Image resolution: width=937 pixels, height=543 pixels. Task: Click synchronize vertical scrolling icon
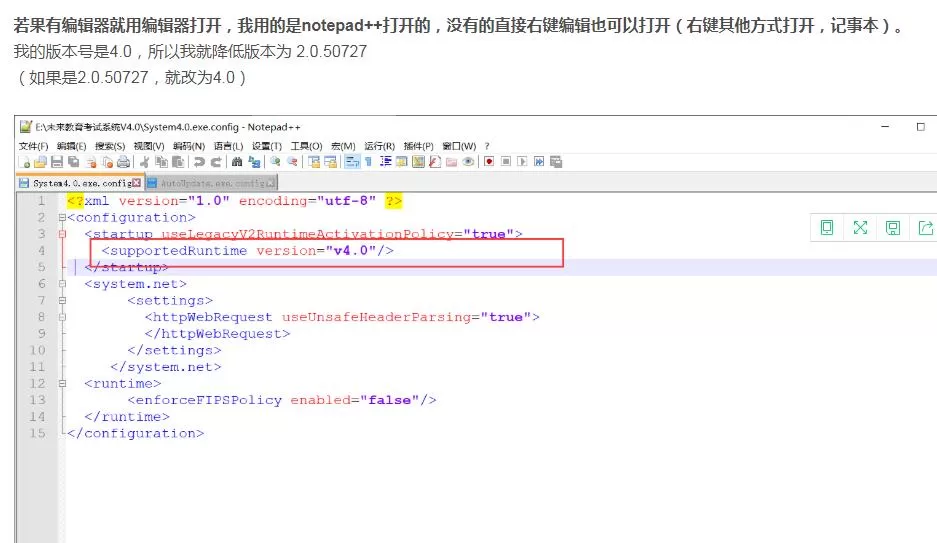click(x=314, y=162)
